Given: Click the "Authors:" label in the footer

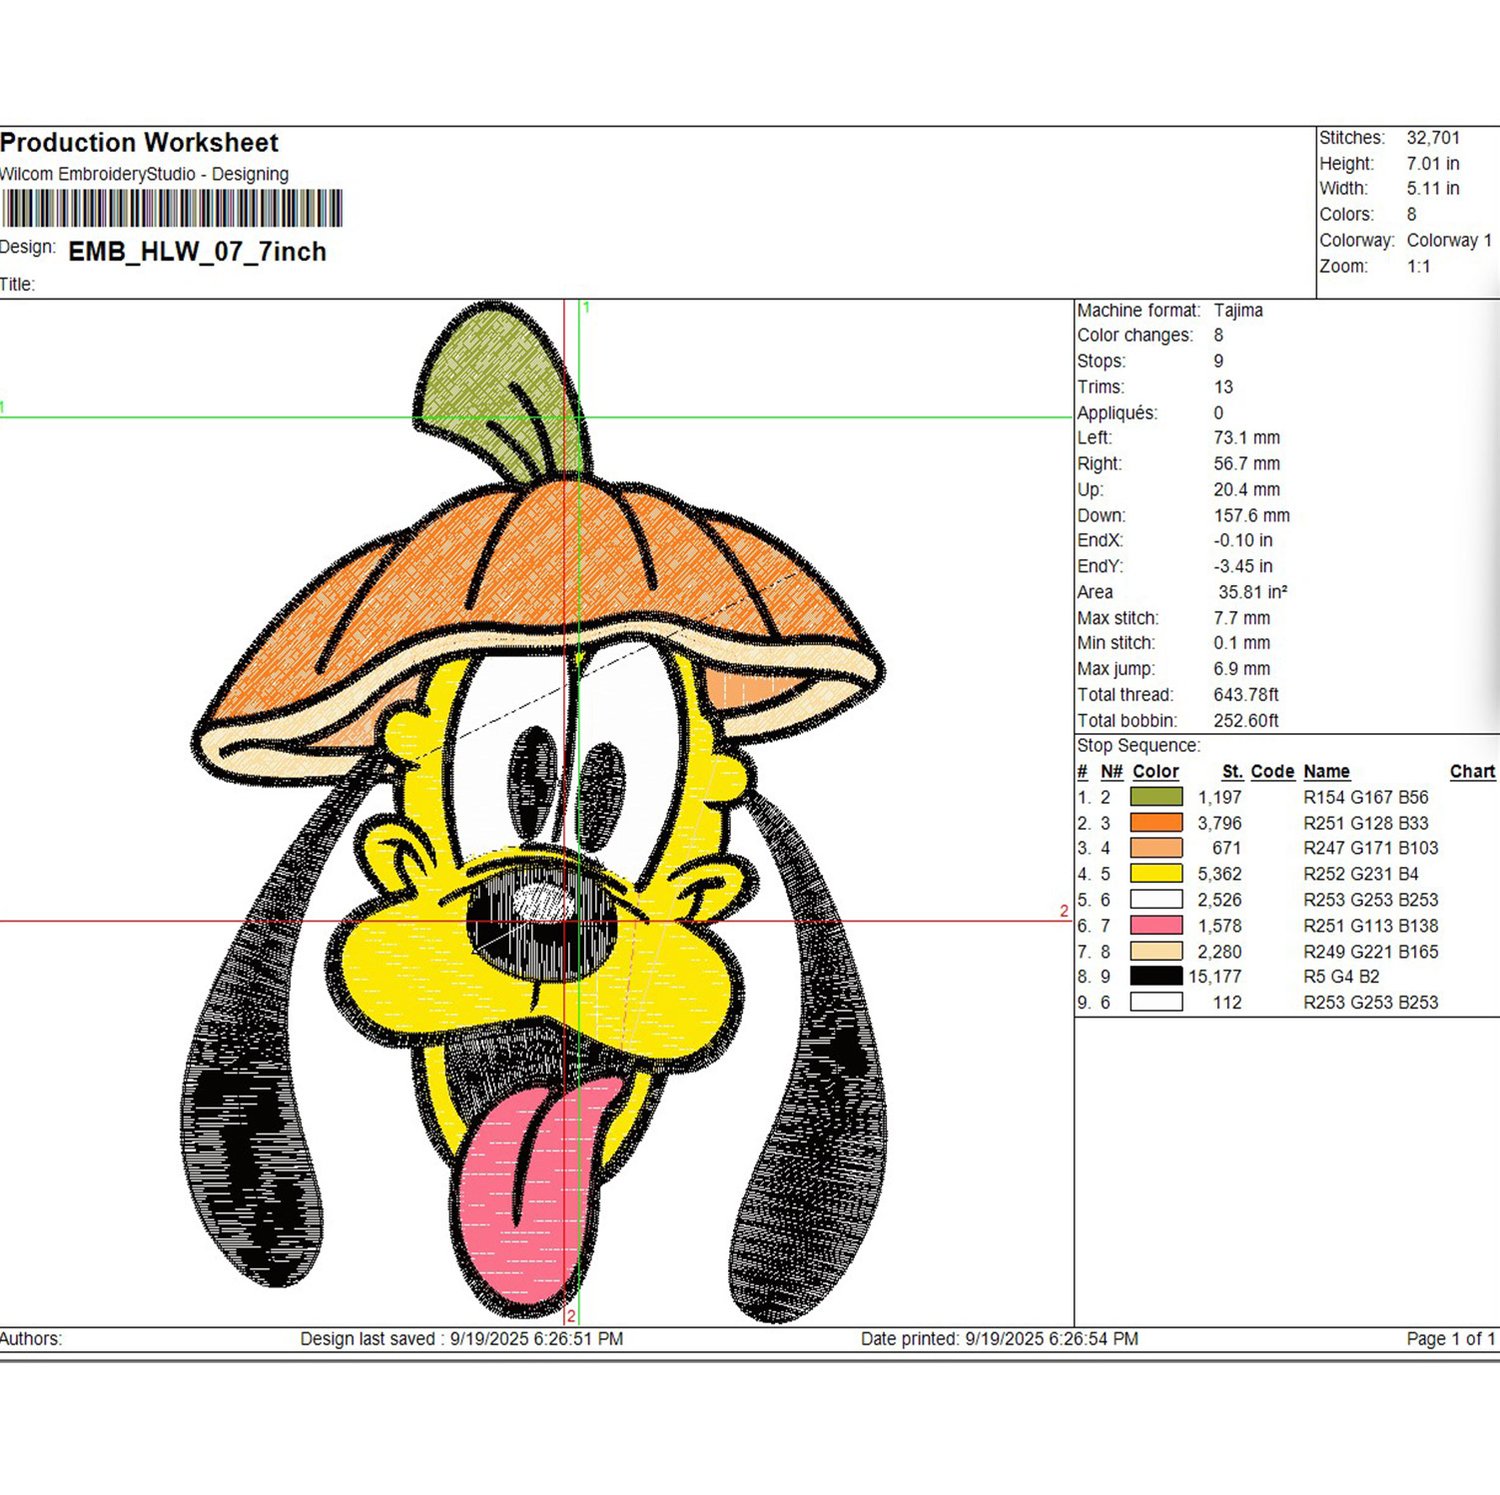Looking at the screenshot, I should tap(31, 1339).
